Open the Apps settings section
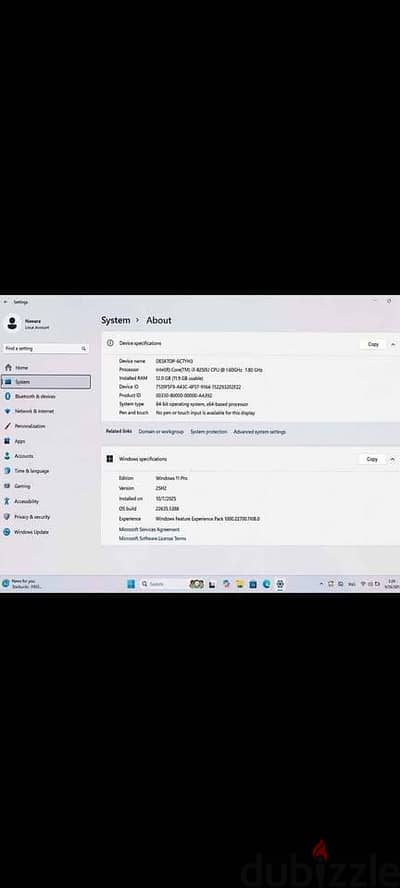400x888 pixels. (x=20, y=441)
